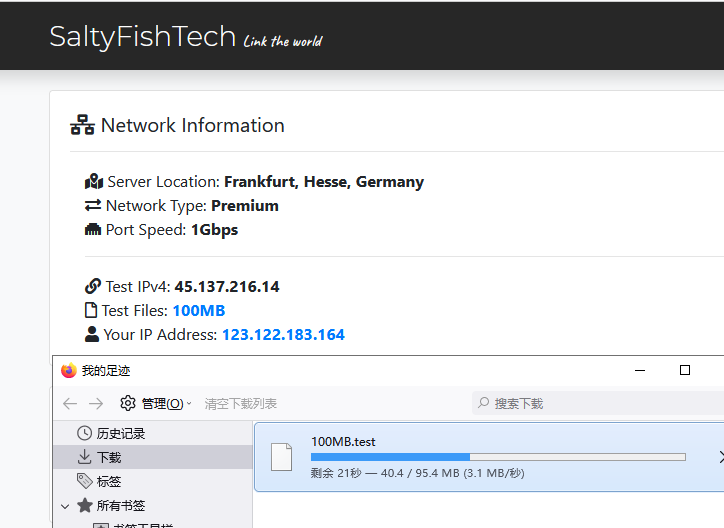This screenshot has width=724, height=528.
Task: Select the 45.137.216.14 IPv4 text
Action: [x=227, y=287]
